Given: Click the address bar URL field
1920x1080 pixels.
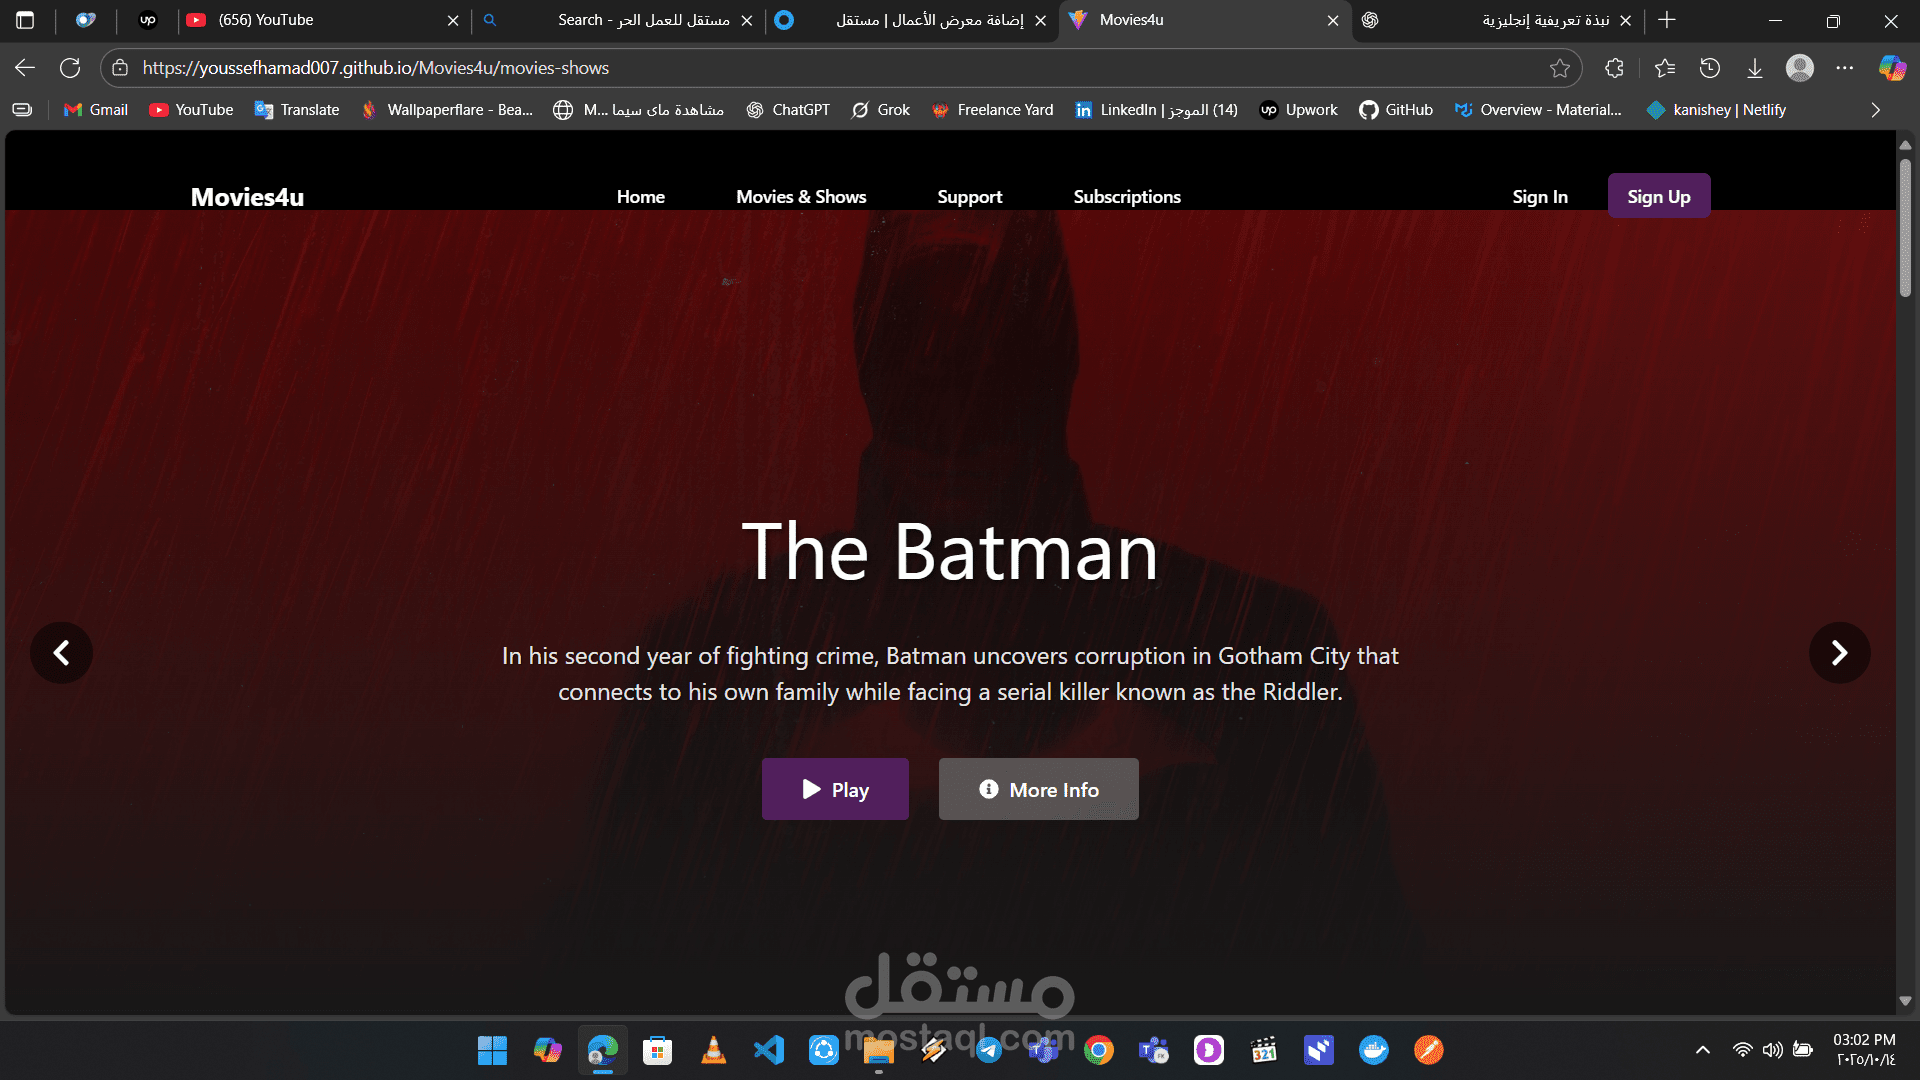Looking at the screenshot, I should pyautogui.click(x=800, y=68).
